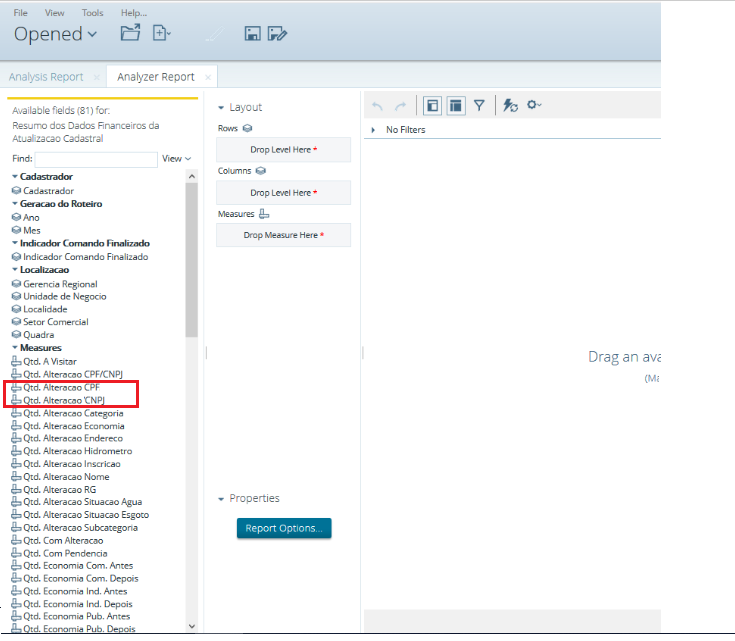Open the Opened perspective dropdown
The image size is (735, 641).
coord(55,34)
